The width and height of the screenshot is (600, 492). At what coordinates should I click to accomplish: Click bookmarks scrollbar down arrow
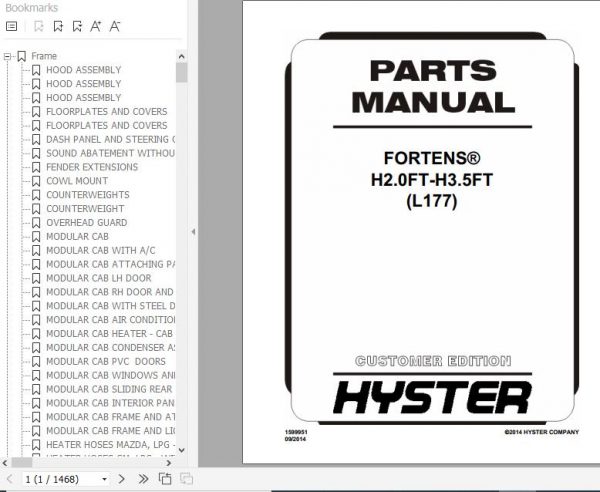181,450
